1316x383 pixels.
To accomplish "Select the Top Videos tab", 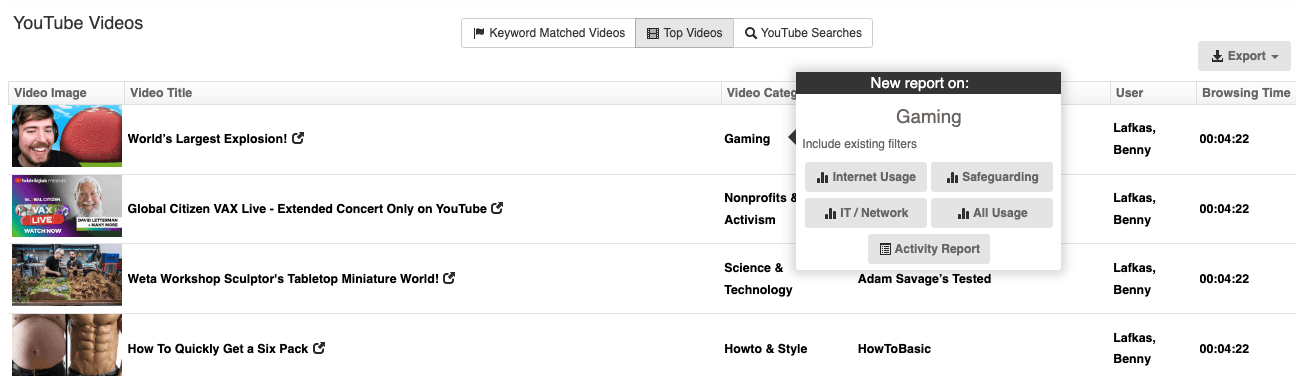I will 685,33.
